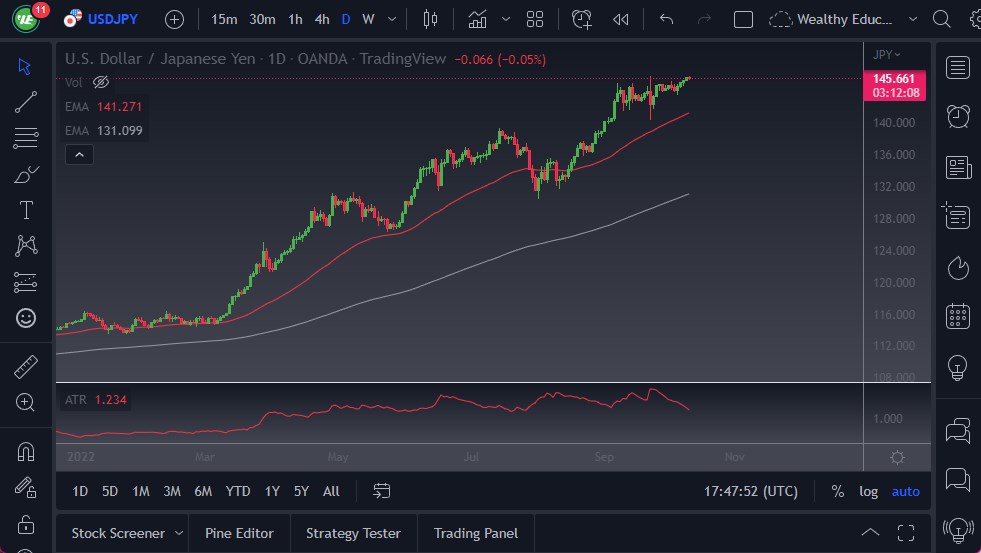Image resolution: width=981 pixels, height=553 pixels.
Task: Open the Strategy Tester tab
Action: coord(353,533)
